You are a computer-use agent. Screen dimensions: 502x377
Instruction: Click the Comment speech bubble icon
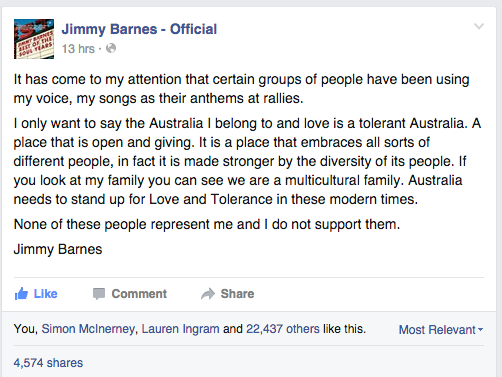click(x=99, y=294)
